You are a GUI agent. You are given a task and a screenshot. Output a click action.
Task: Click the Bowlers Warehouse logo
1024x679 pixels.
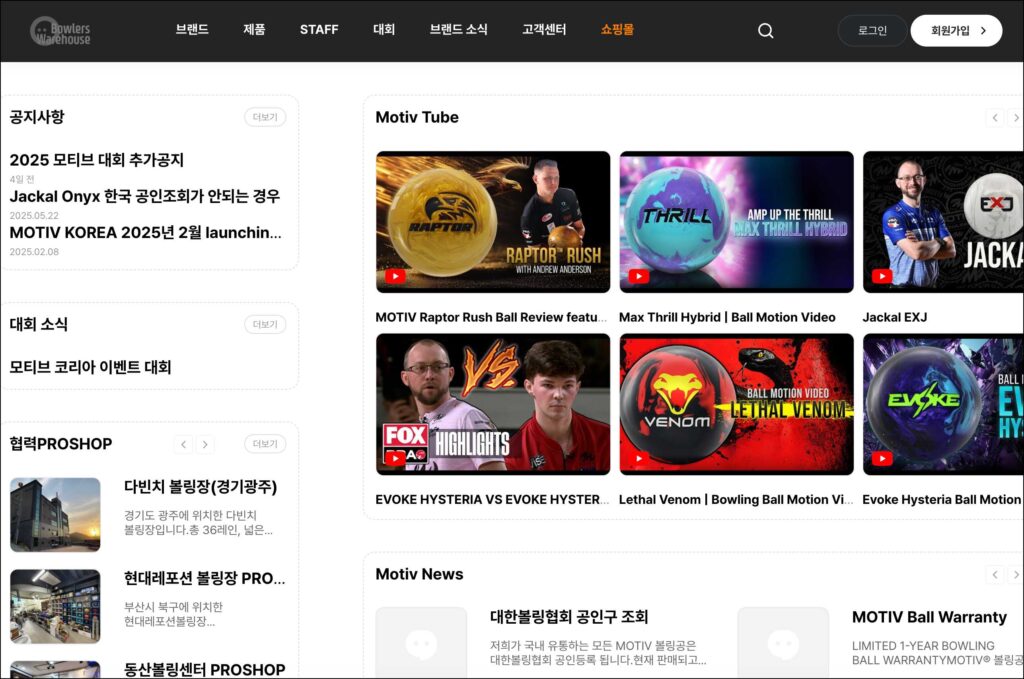[x=60, y=31]
